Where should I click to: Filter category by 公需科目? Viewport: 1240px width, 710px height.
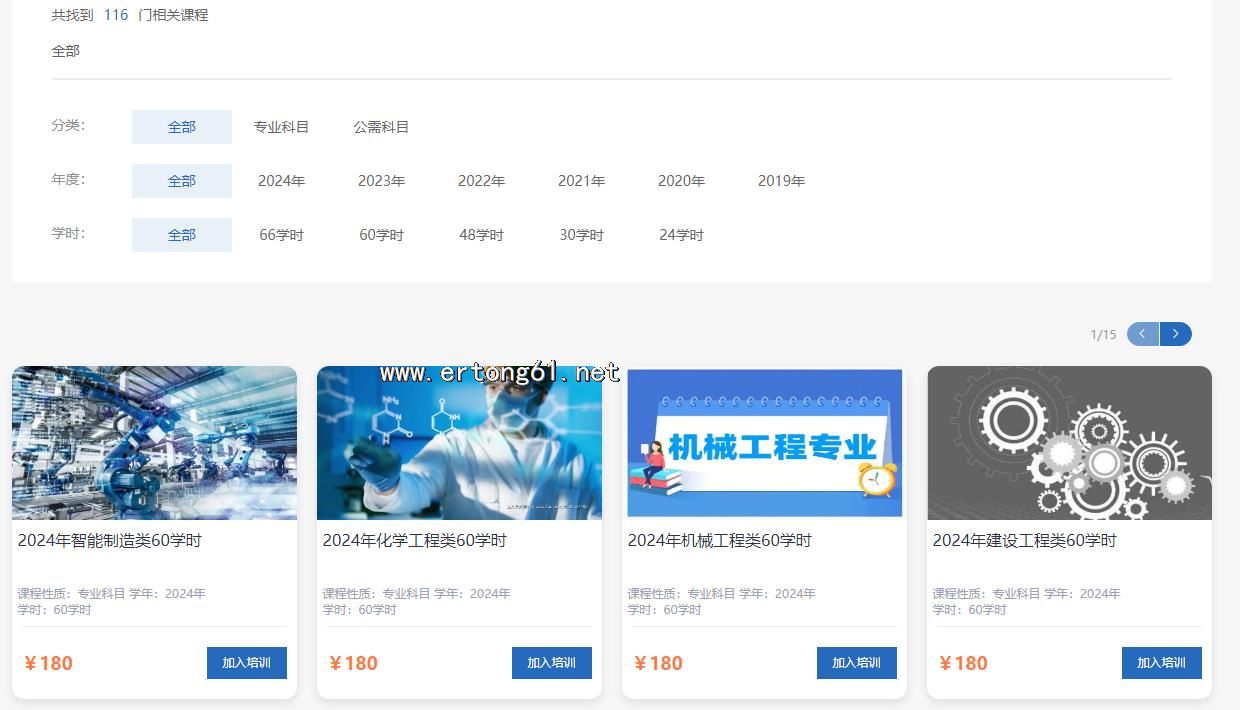coord(381,127)
